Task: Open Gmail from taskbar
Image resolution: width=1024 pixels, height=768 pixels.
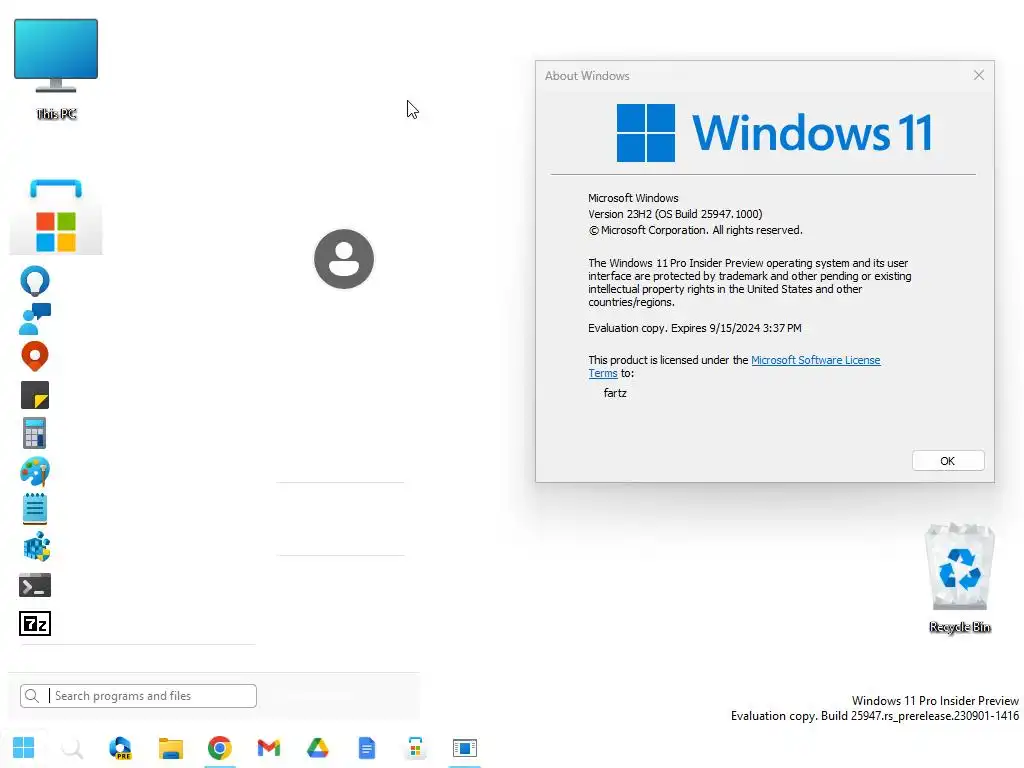Action: [x=269, y=748]
